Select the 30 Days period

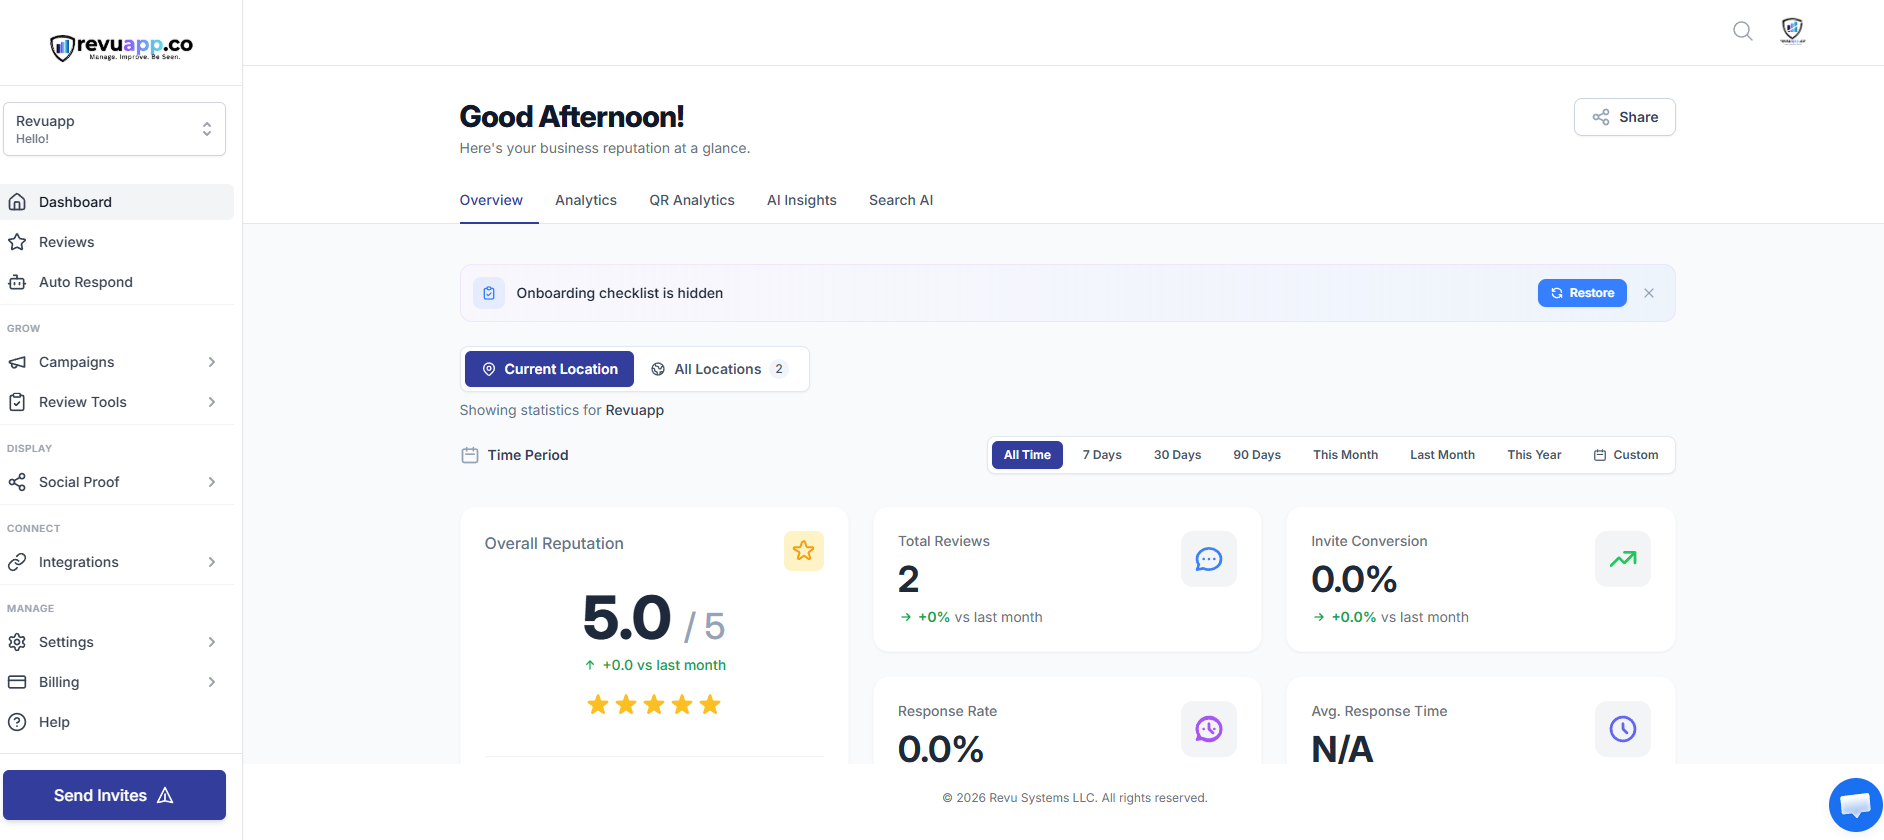[x=1177, y=455]
